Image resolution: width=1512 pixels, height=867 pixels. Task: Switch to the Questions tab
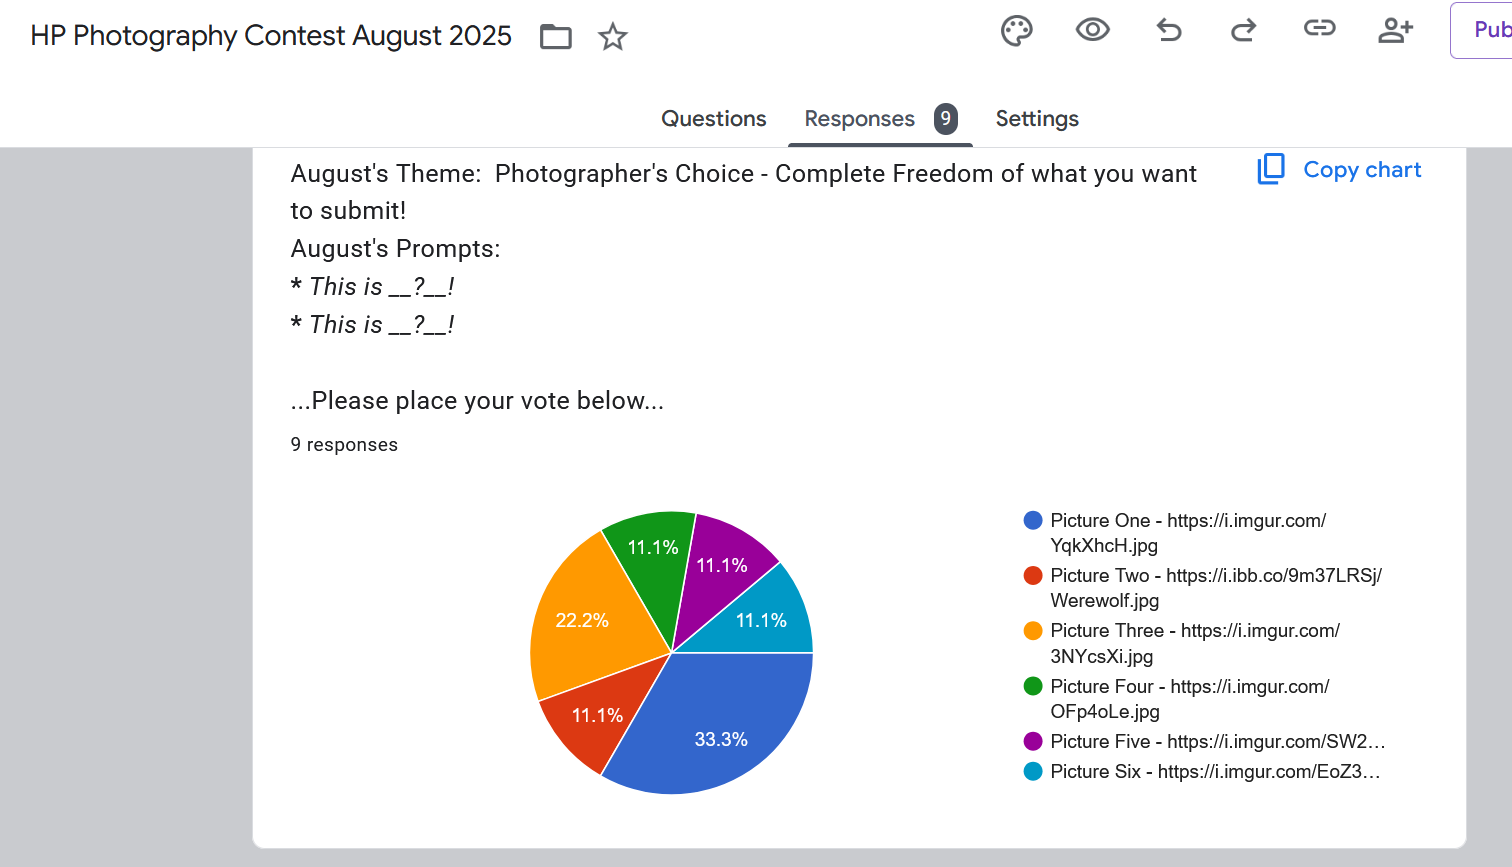click(713, 119)
